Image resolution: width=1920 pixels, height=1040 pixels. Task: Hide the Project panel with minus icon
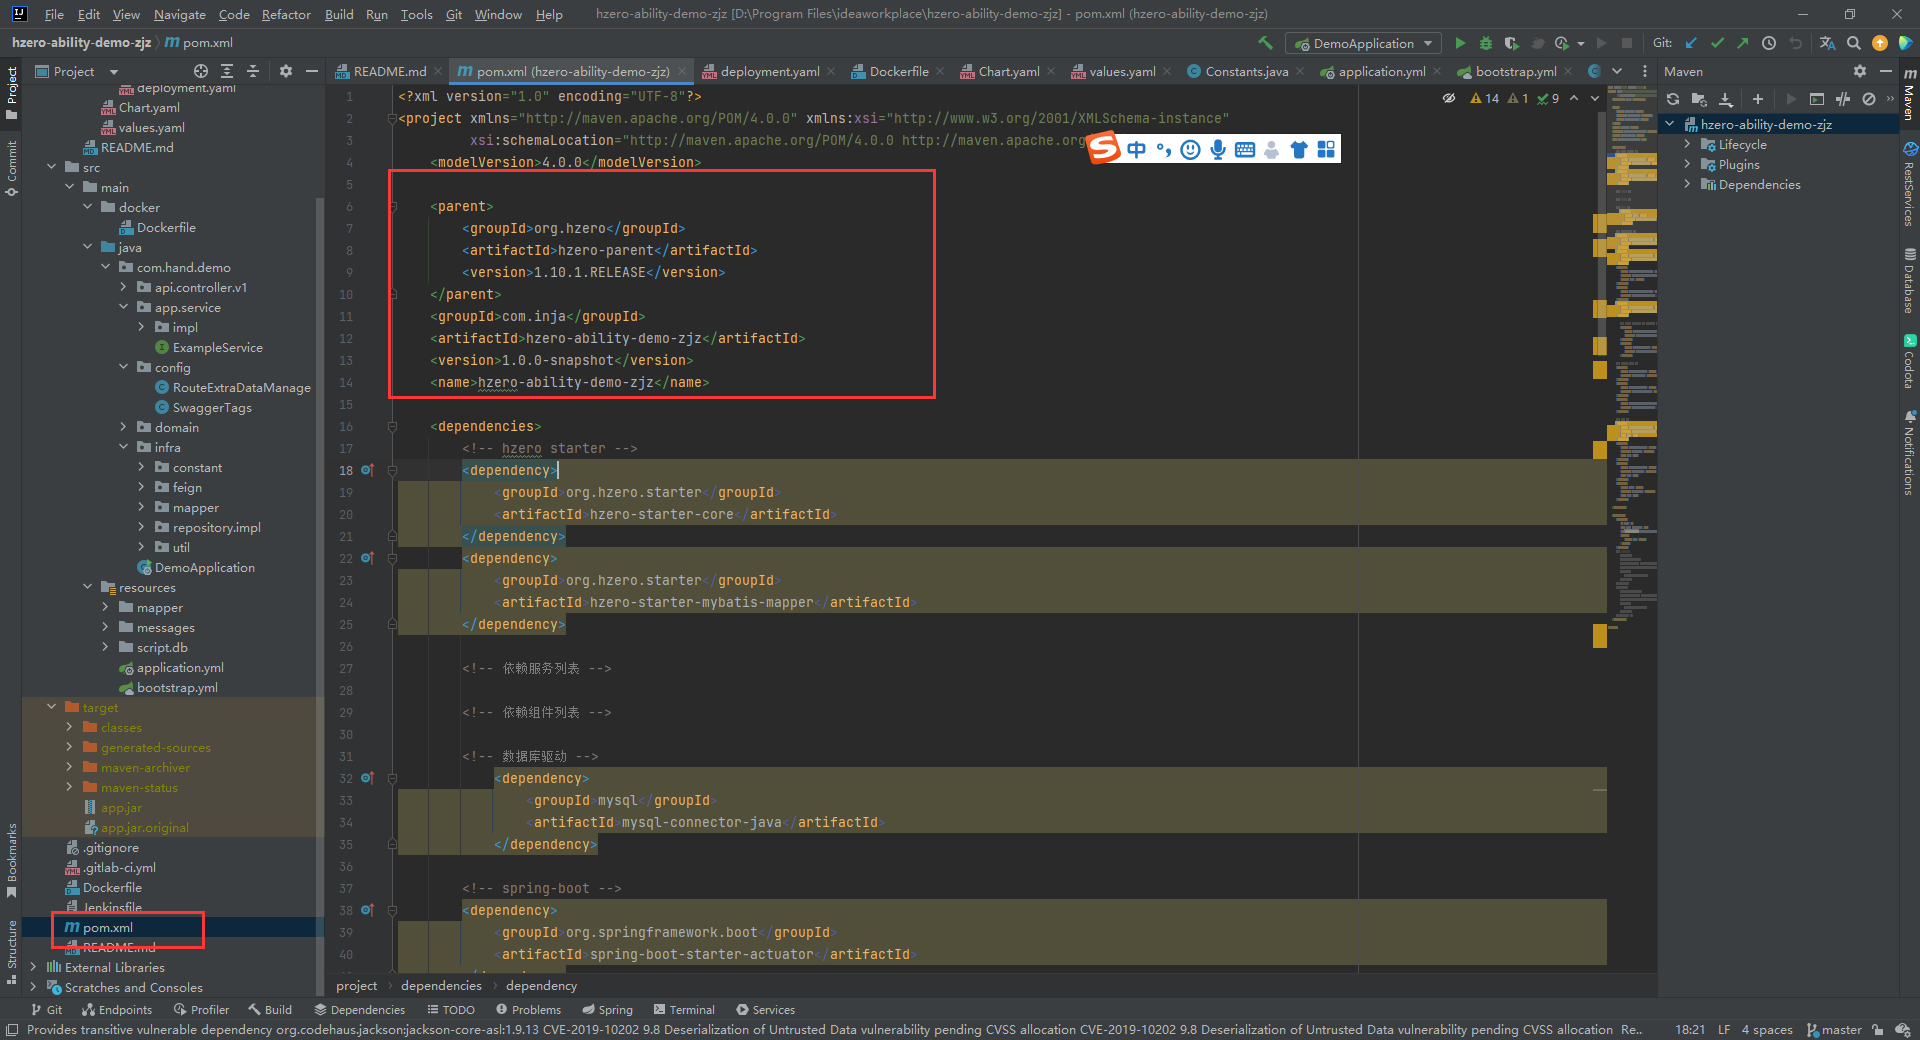coord(312,71)
